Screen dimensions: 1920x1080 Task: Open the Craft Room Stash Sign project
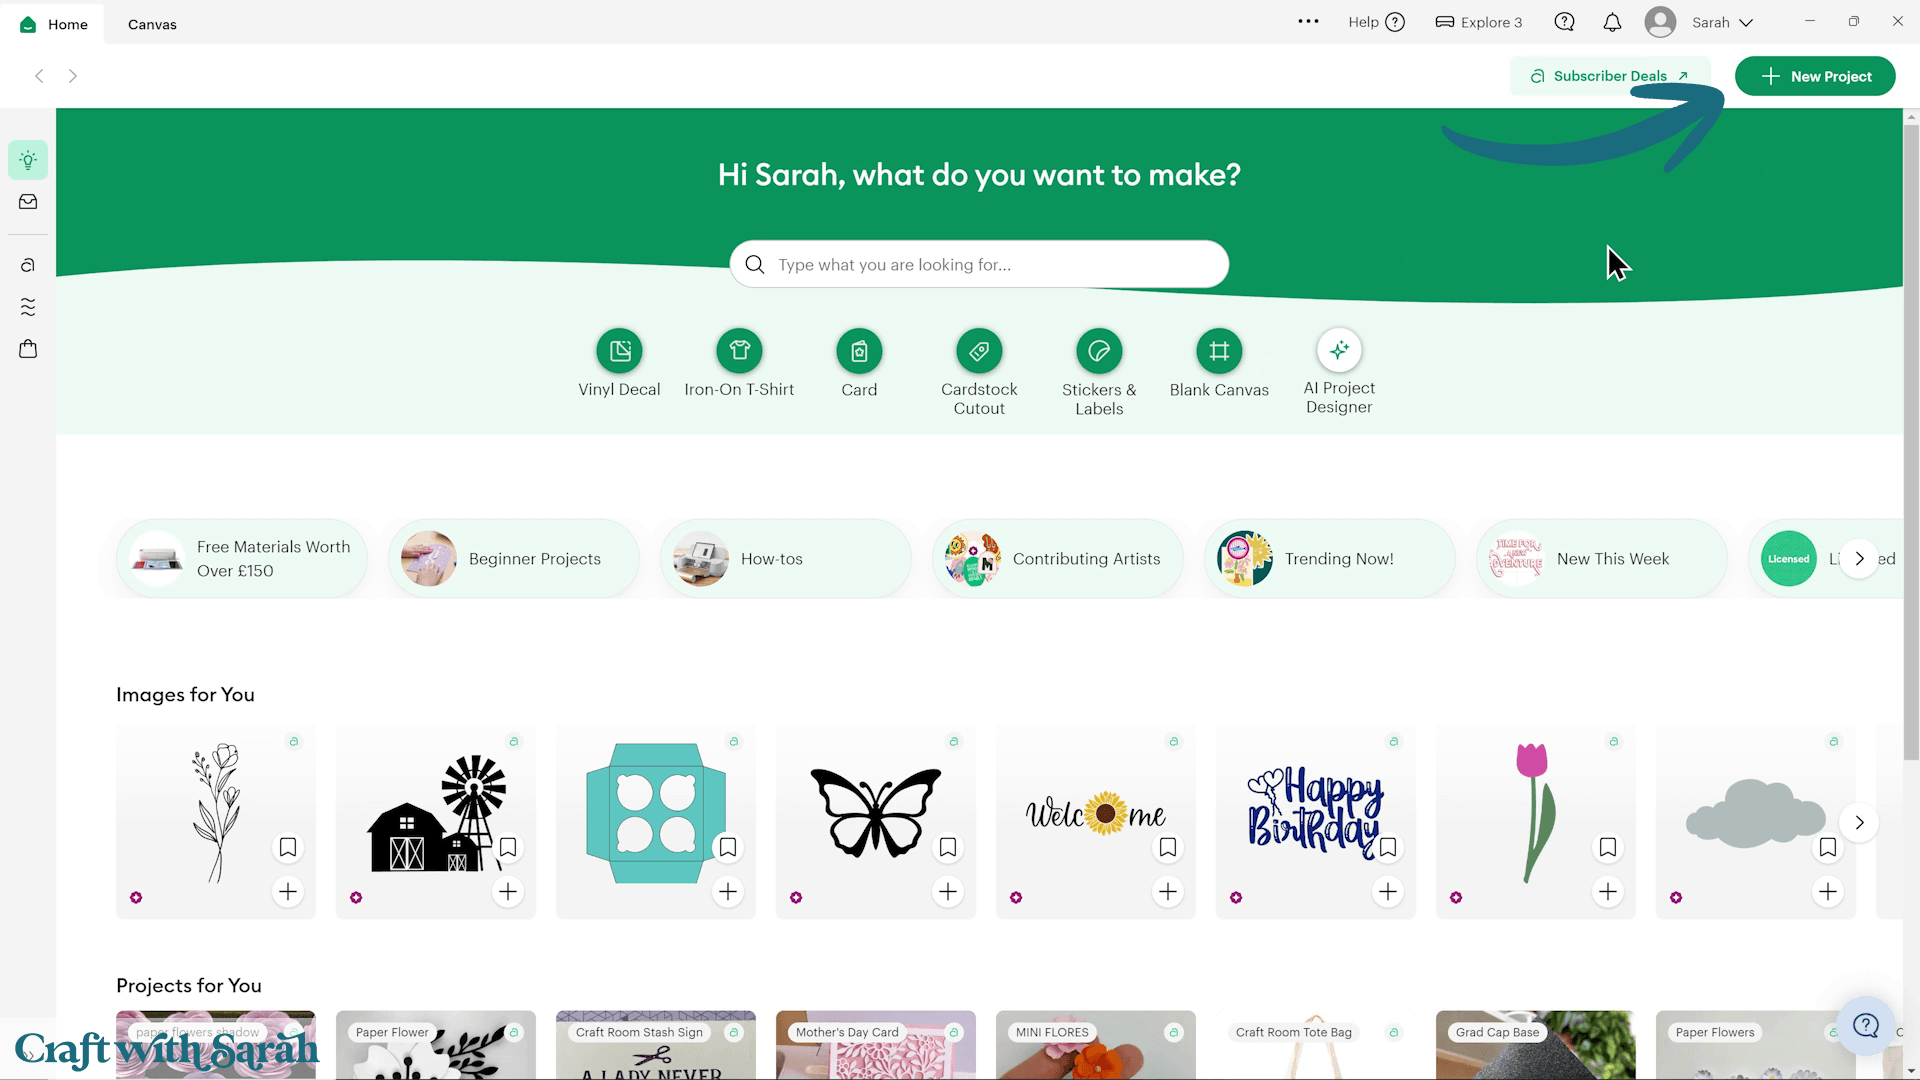(x=656, y=1045)
